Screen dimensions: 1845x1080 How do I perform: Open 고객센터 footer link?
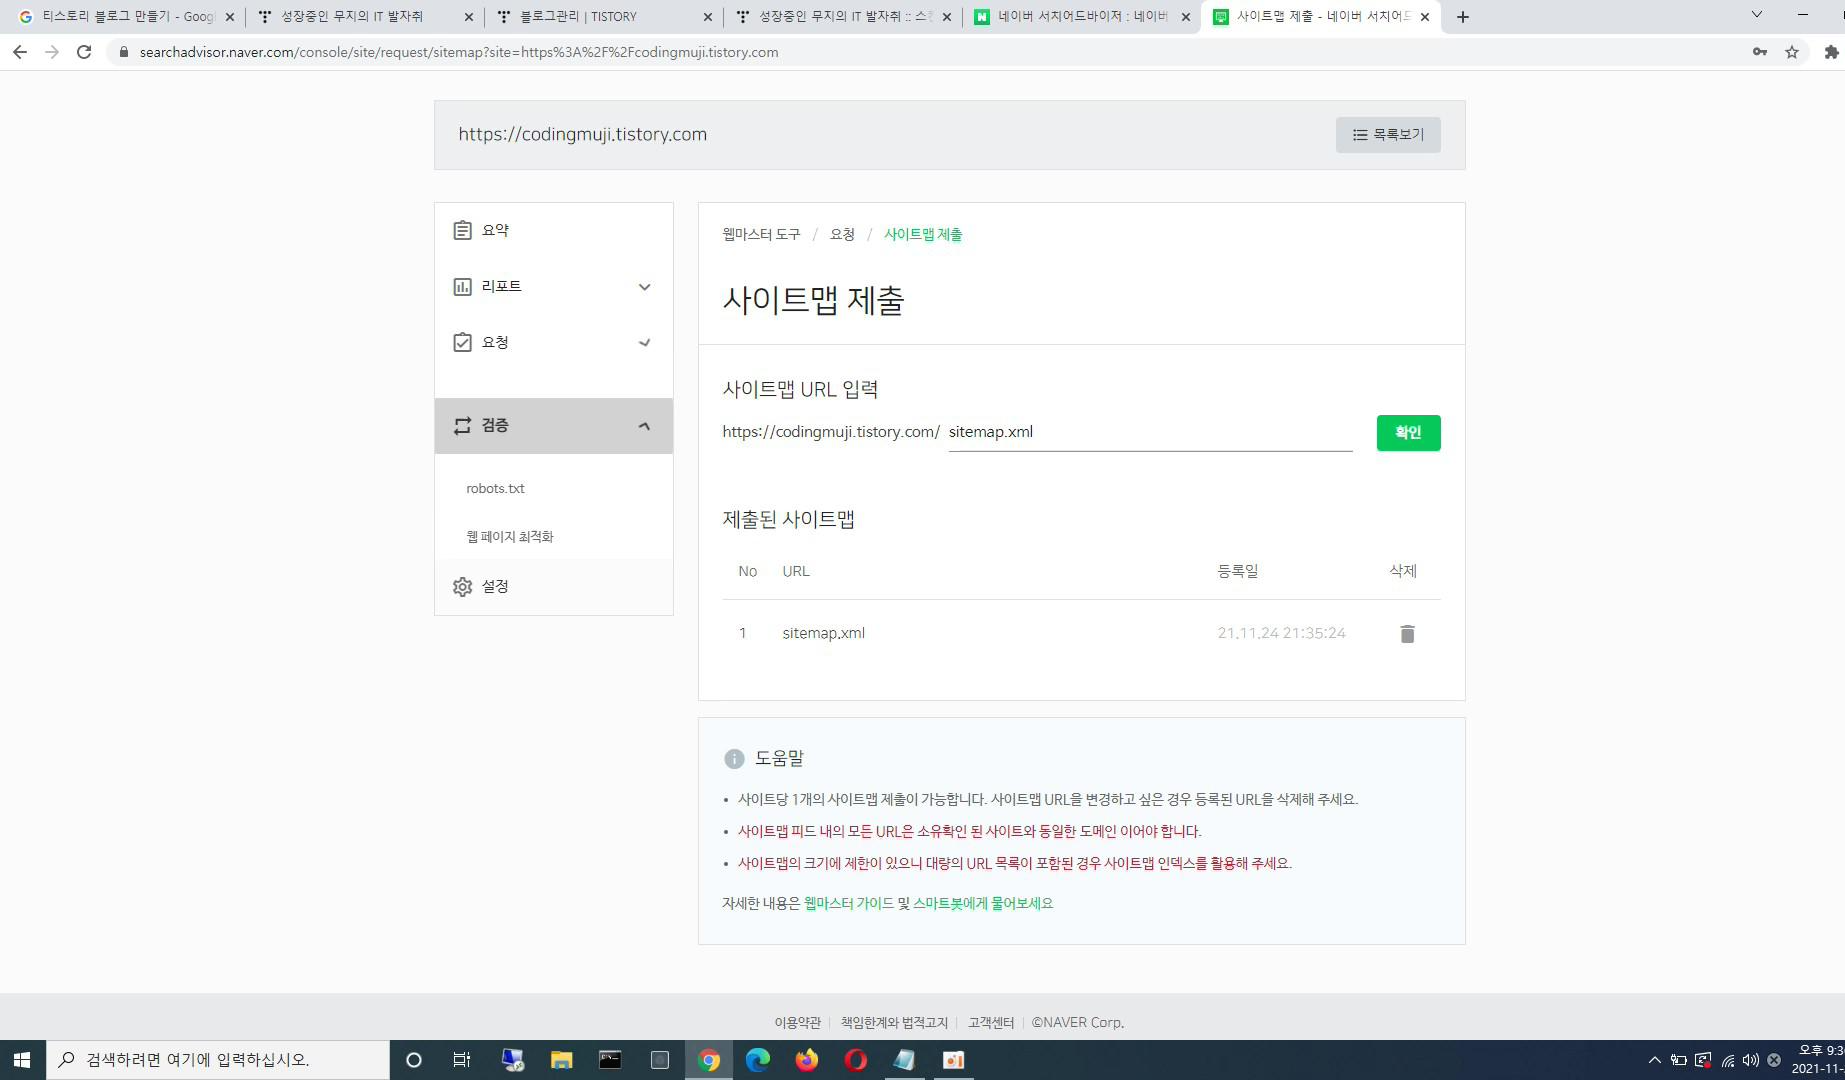(x=991, y=1023)
